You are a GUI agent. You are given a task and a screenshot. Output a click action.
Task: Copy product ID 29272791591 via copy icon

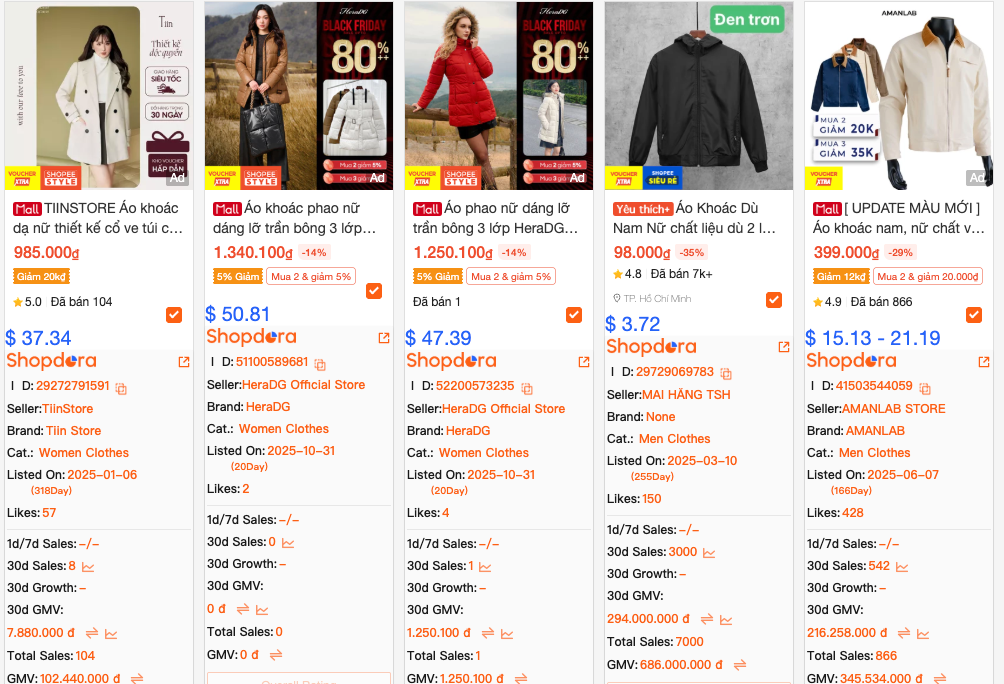[x=121, y=388]
